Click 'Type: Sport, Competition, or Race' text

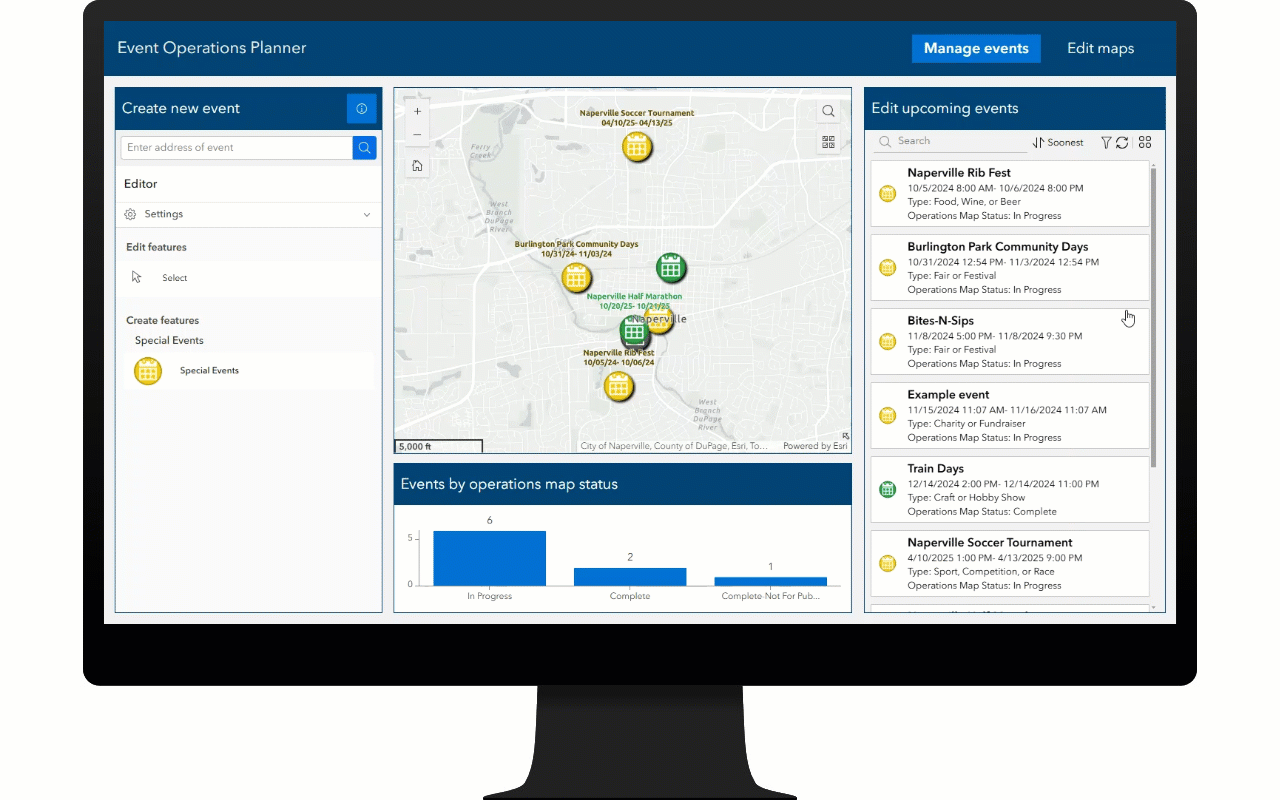981,572
